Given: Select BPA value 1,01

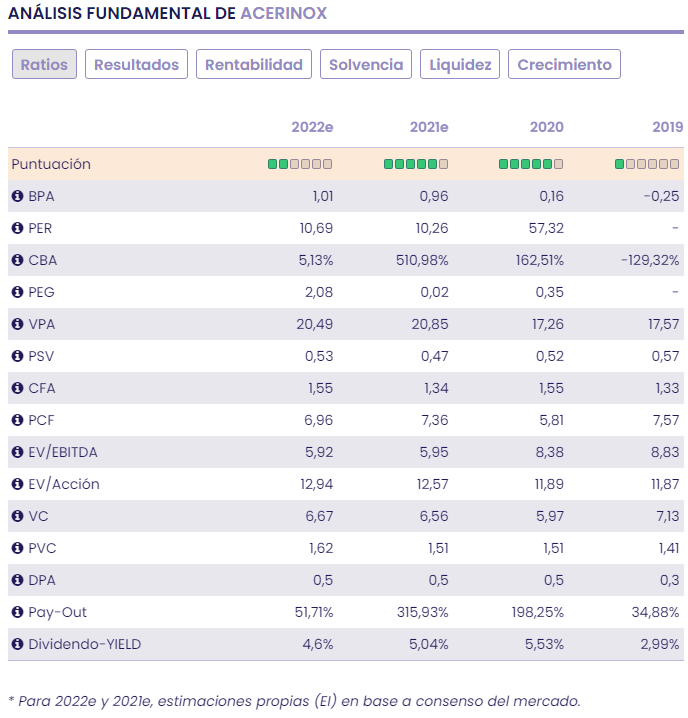Looking at the screenshot, I should 323,196.
